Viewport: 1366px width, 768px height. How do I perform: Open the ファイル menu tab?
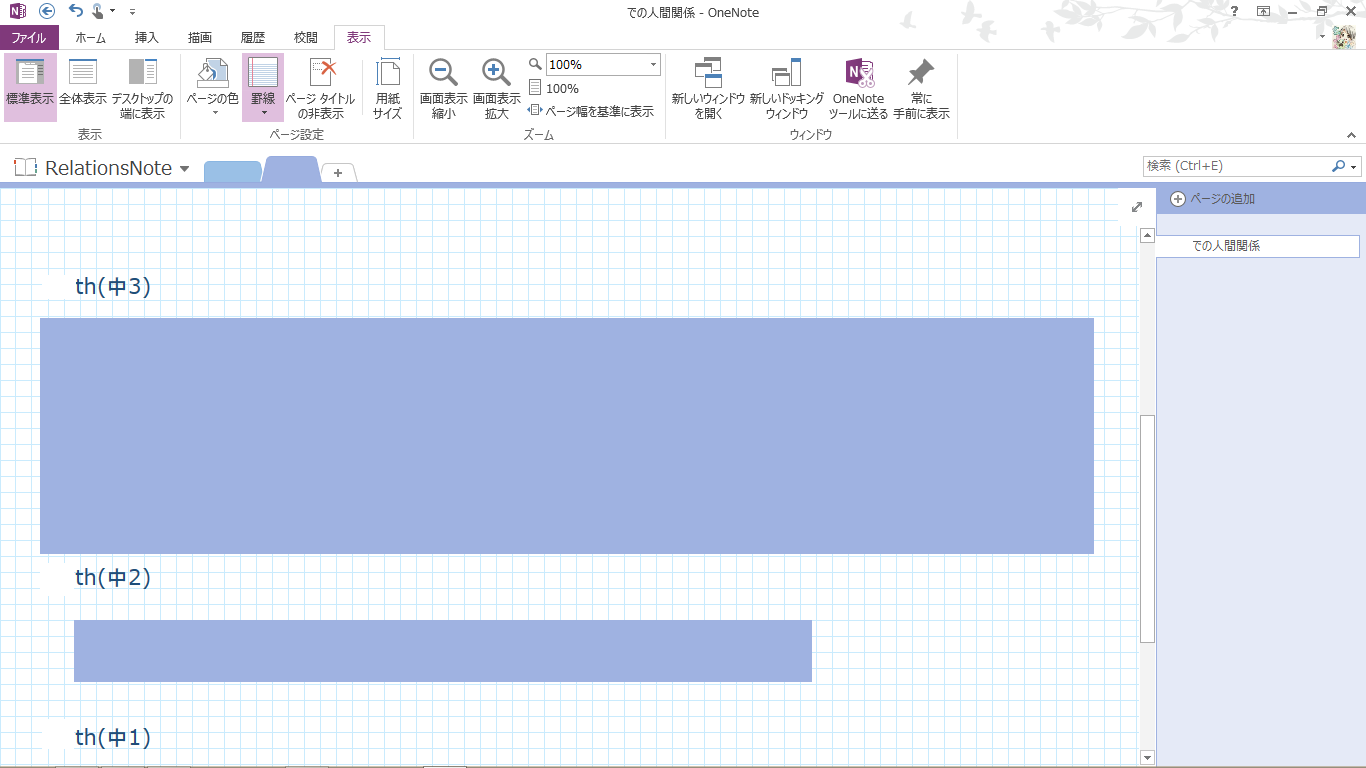pyautogui.click(x=29, y=38)
